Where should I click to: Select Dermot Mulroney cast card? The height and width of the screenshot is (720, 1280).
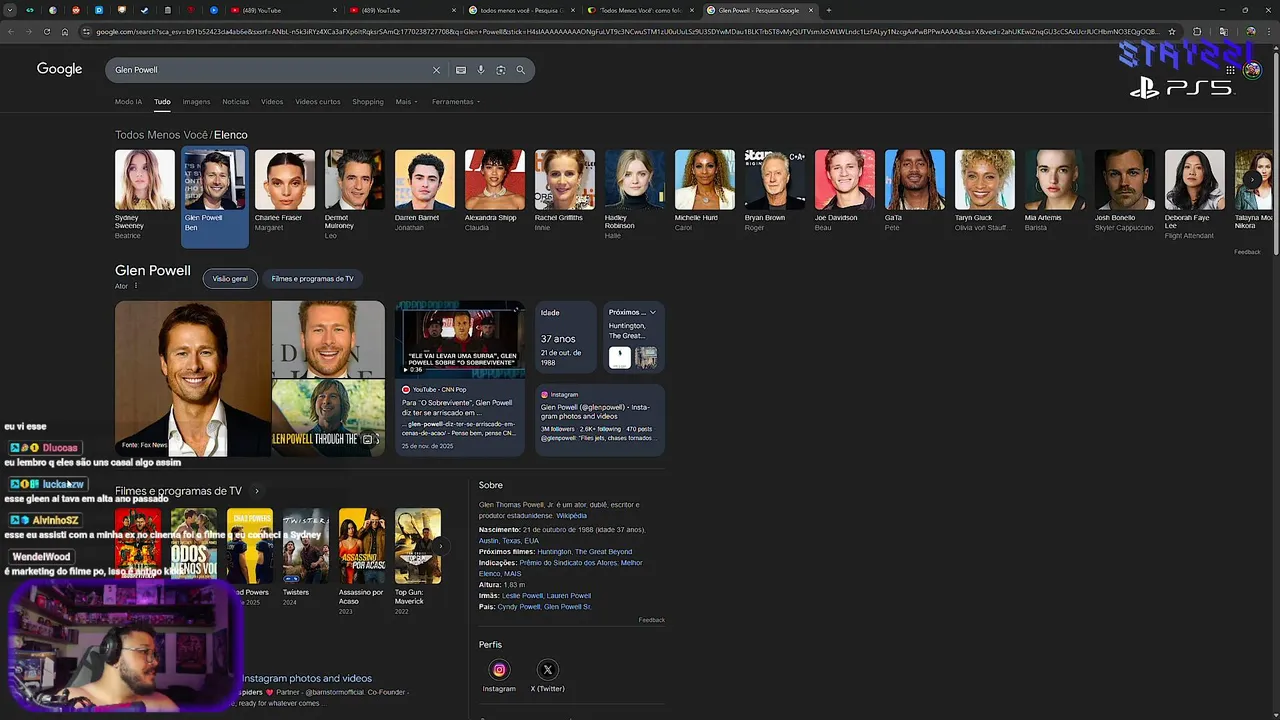click(x=355, y=194)
